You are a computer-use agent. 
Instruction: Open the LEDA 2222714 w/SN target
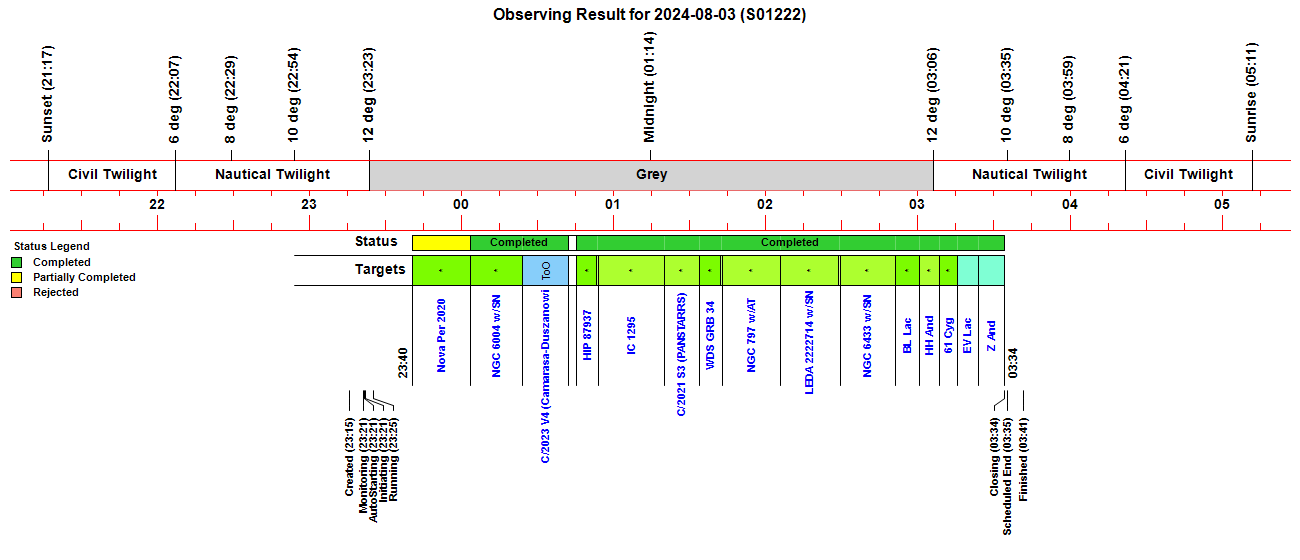pyautogui.click(x=810, y=341)
